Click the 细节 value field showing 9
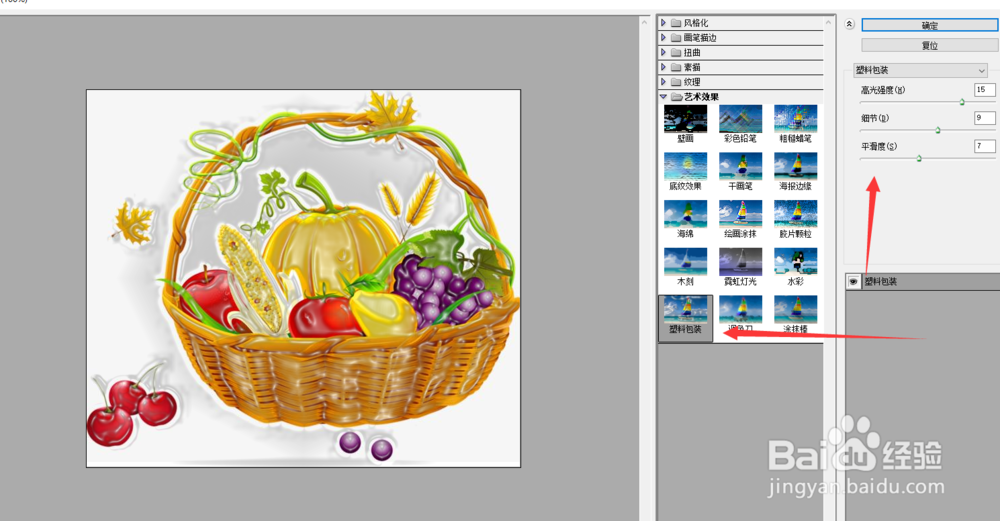1000x521 pixels. (984, 118)
